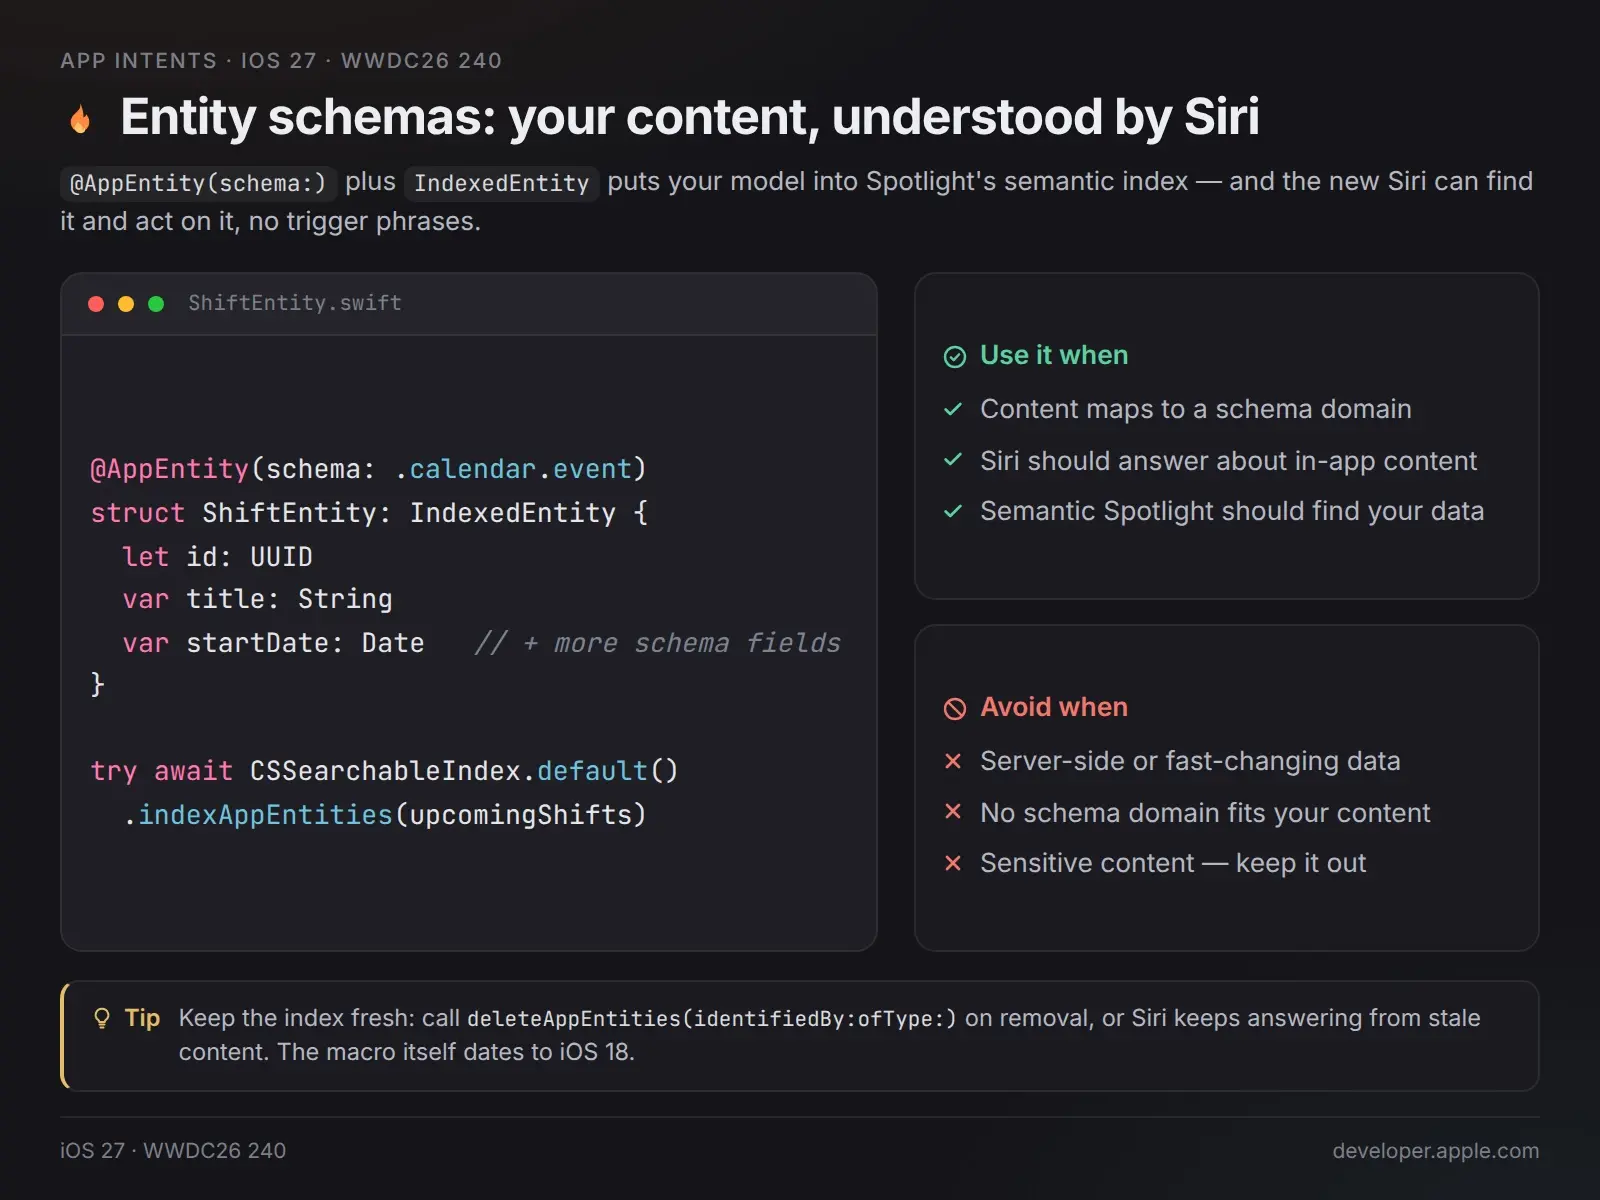Click 'Content maps to a schema domain' text
1600x1200 pixels.
coord(1196,409)
